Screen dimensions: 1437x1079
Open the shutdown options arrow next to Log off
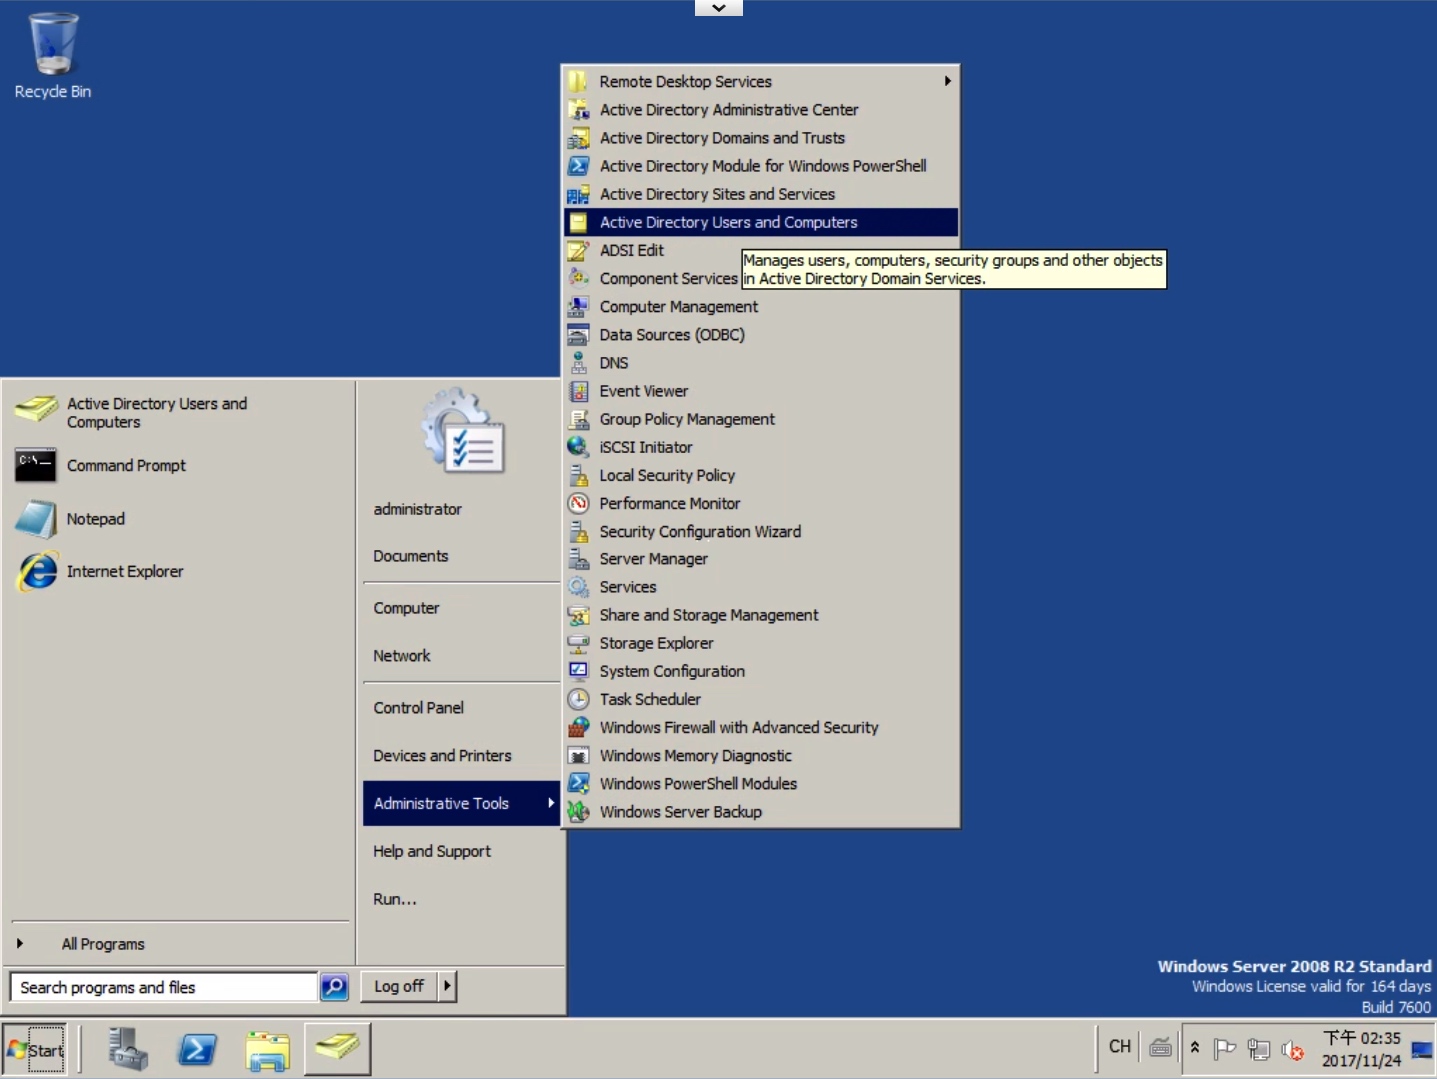(x=447, y=986)
